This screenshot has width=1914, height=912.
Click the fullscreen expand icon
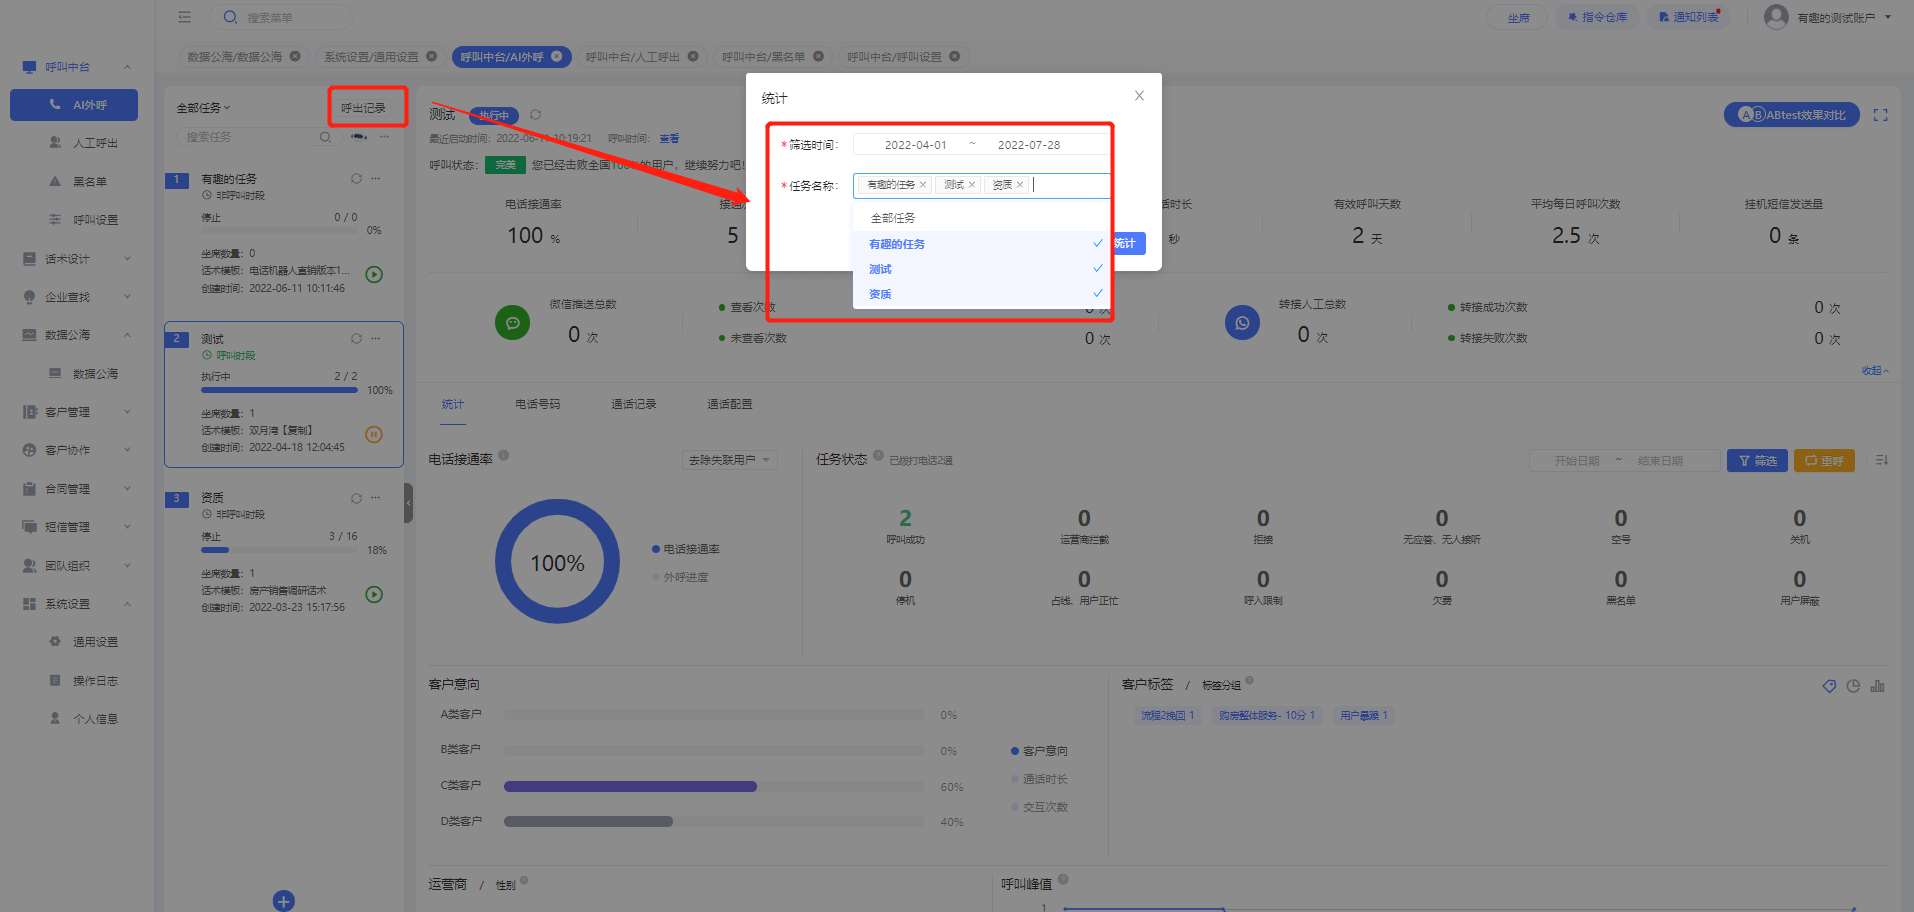[x=1880, y=115]
